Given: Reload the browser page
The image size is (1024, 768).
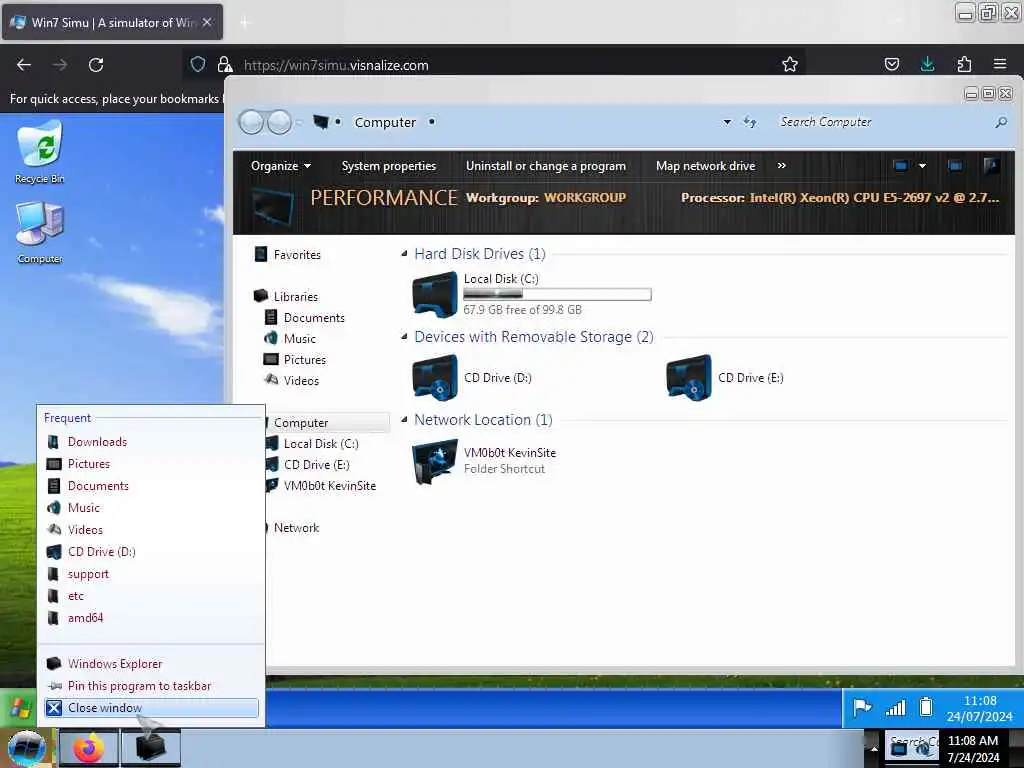Looking at the screenshot, I should (96, 65).
